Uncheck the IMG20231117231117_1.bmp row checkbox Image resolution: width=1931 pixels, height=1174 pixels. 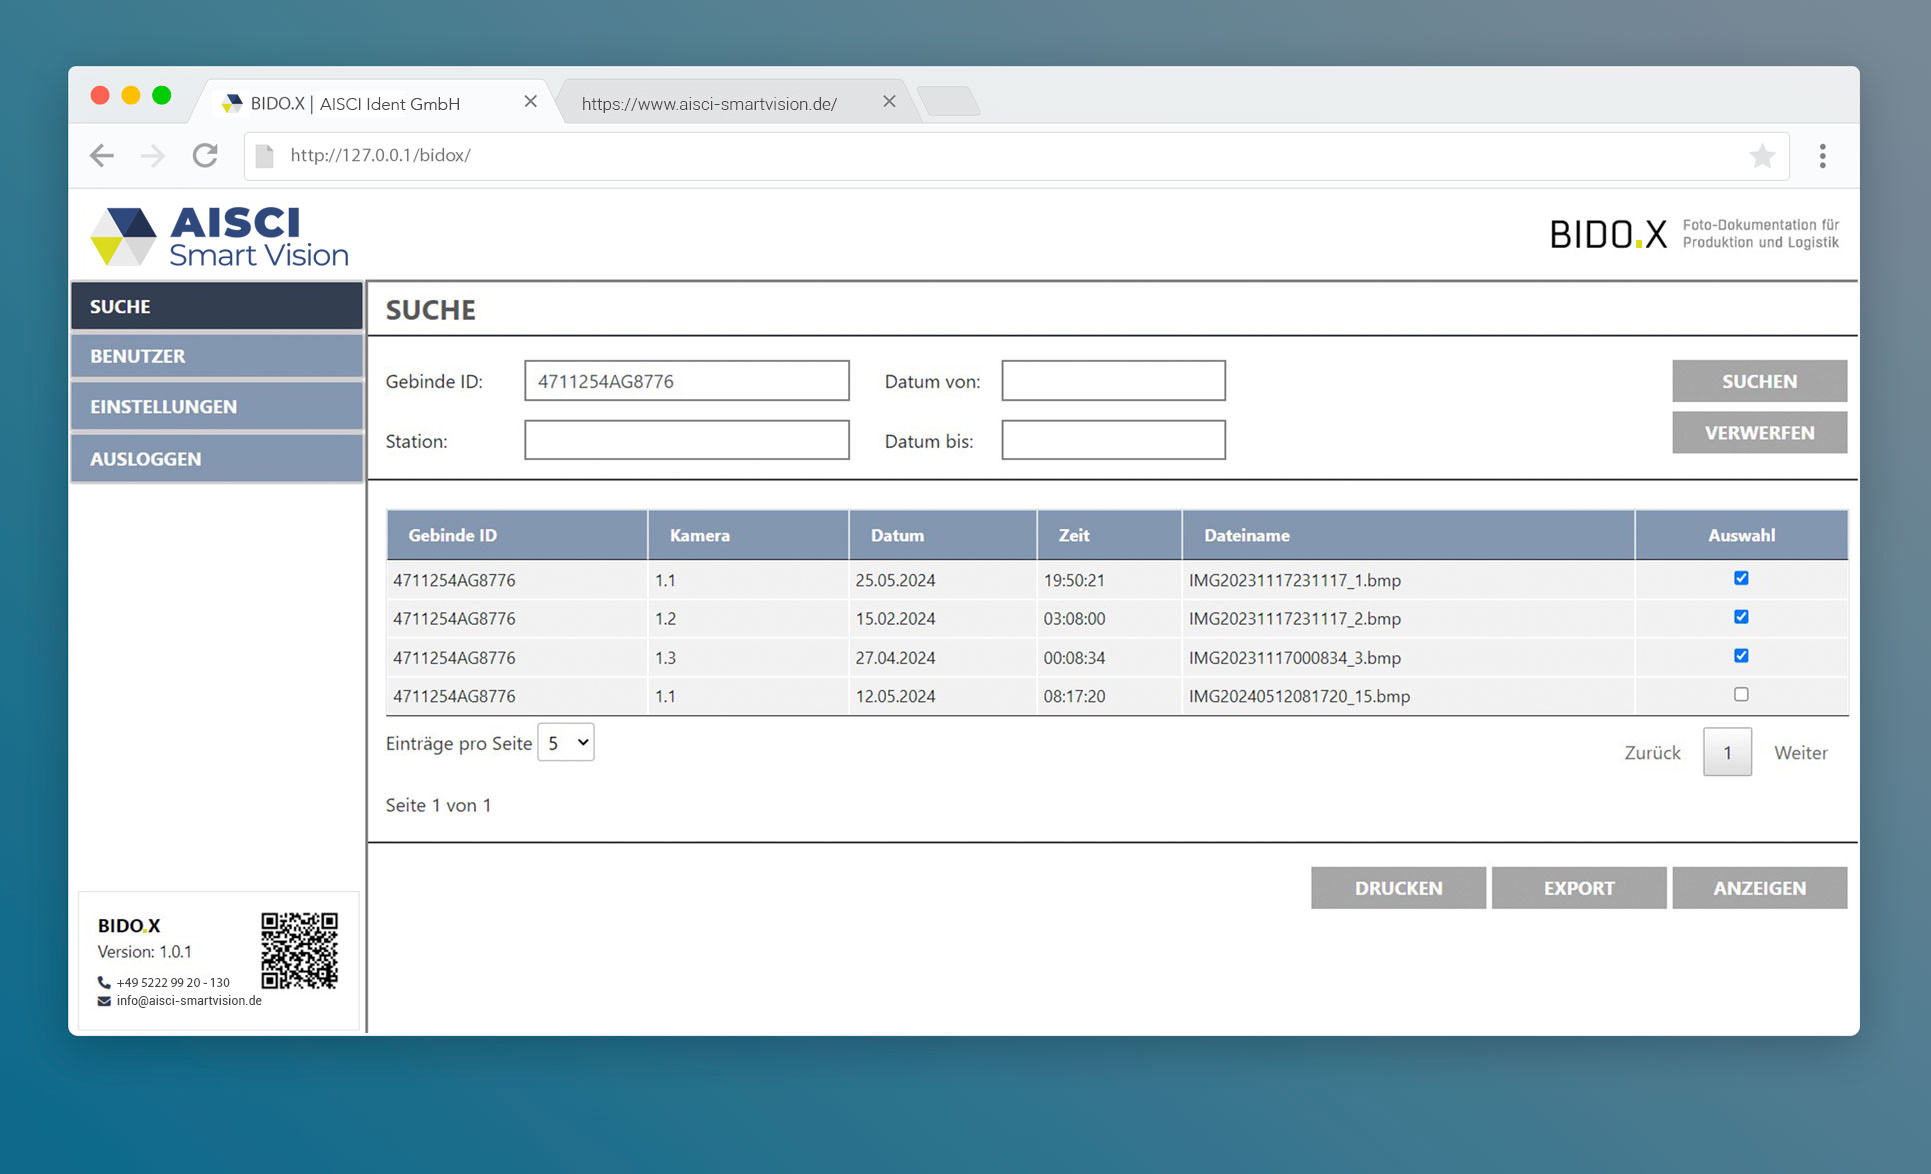(1741, 578)
